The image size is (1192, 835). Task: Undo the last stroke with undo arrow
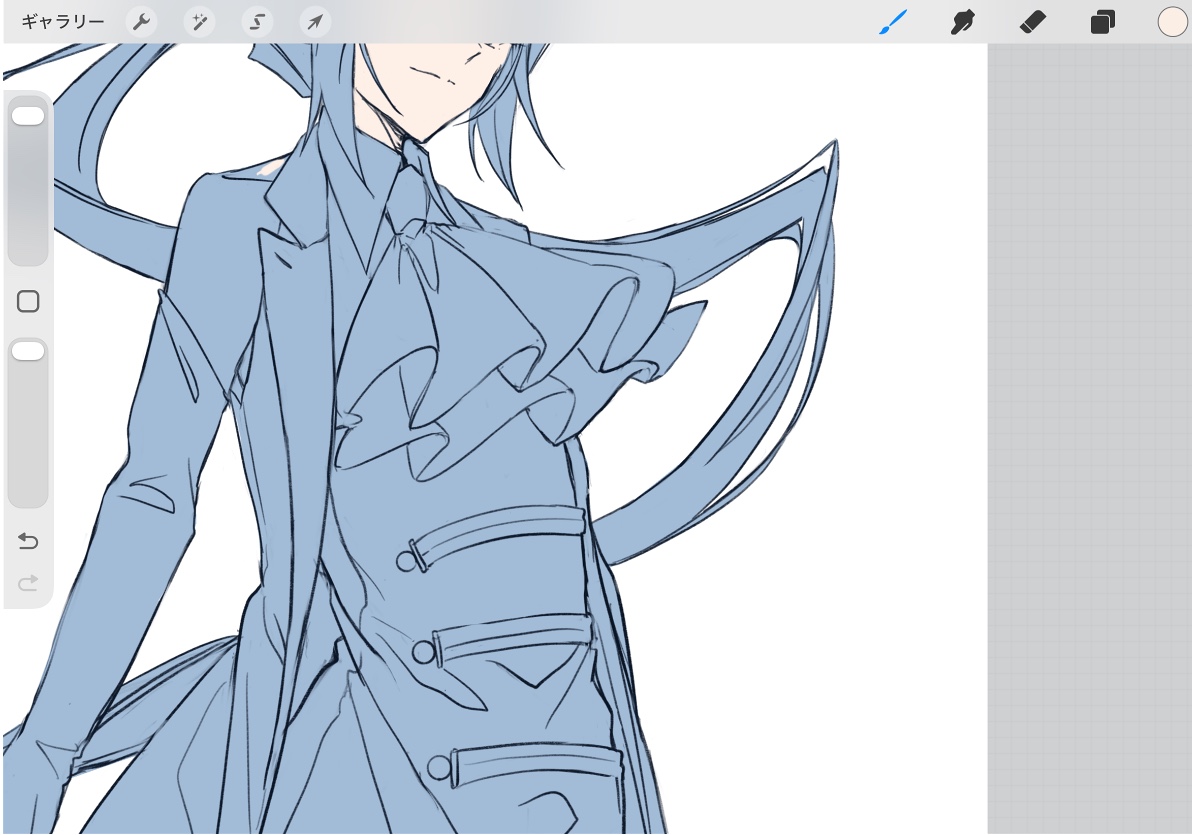tap(28, 541)
